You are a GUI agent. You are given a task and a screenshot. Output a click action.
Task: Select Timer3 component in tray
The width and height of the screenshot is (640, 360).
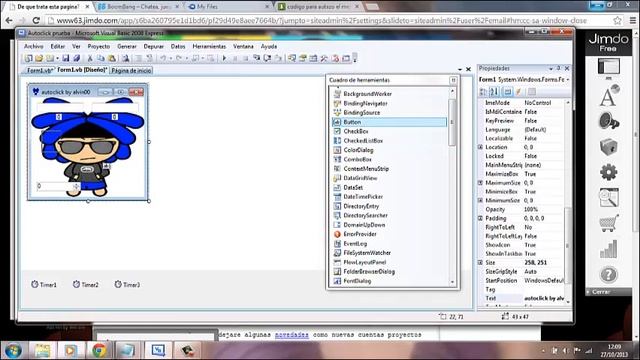tap(127, 284)
